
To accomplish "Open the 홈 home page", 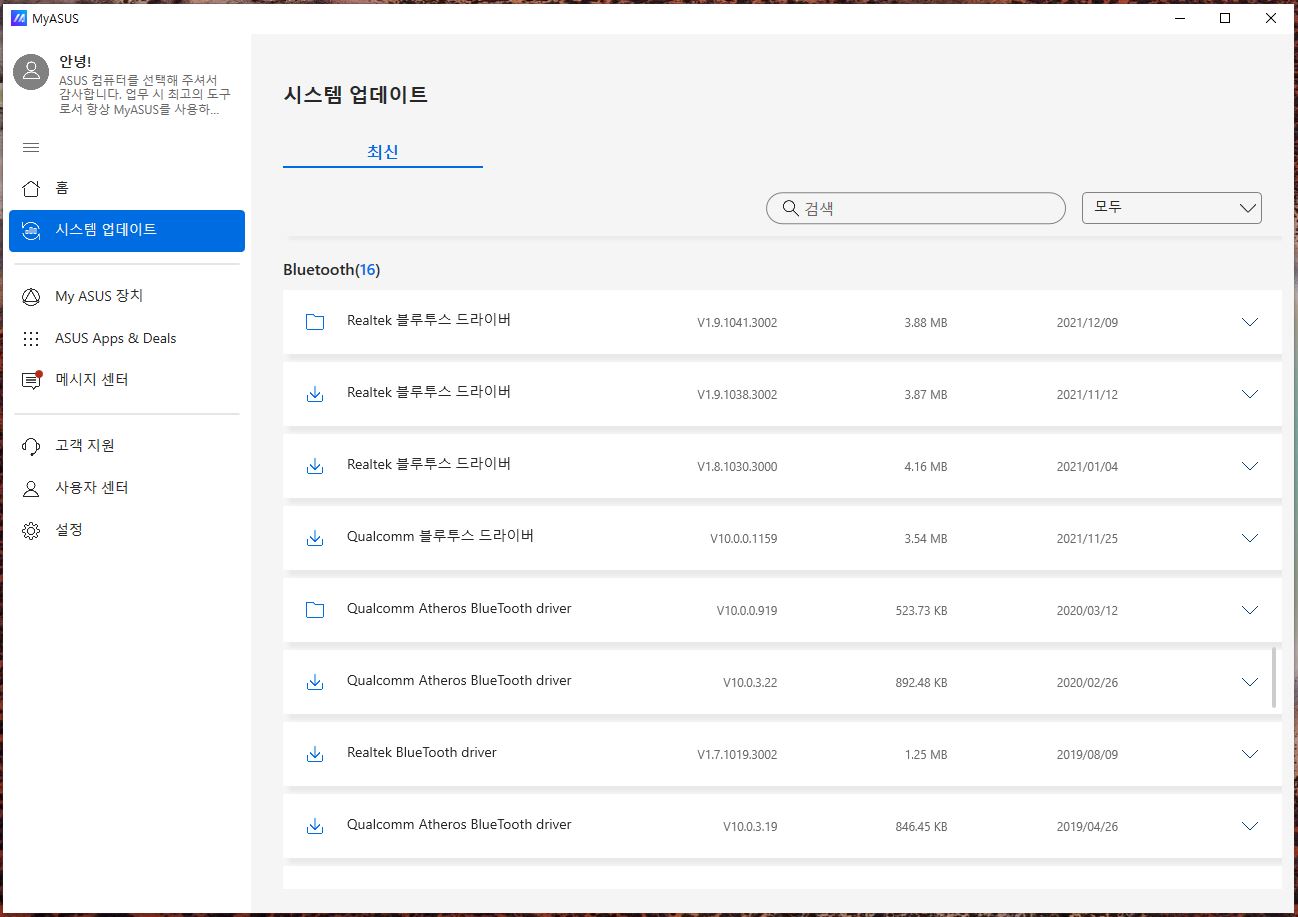I will coord(127,188).
